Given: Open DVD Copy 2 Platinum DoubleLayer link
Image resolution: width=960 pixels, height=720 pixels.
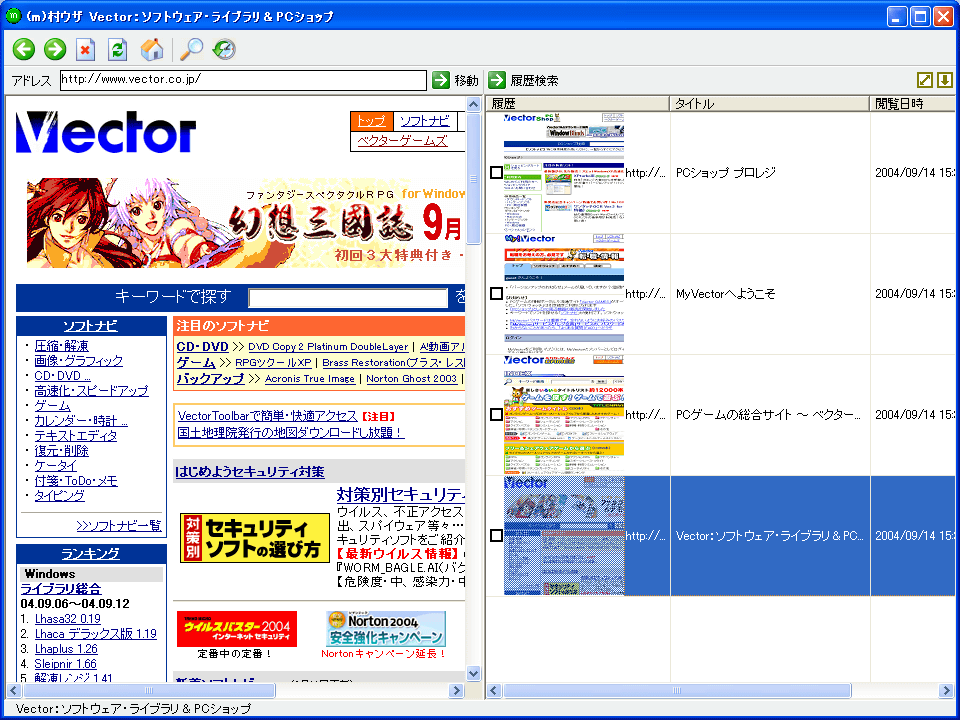Looking at the screenshot, I should [x=328, y=347].
